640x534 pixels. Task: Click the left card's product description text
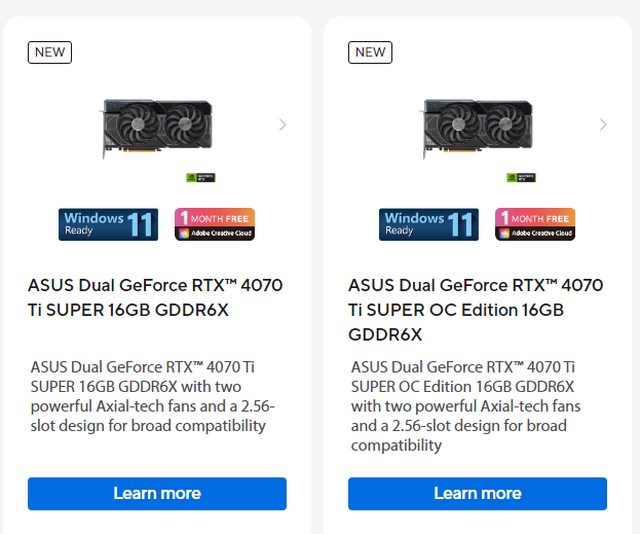click(x=152, y=397)
